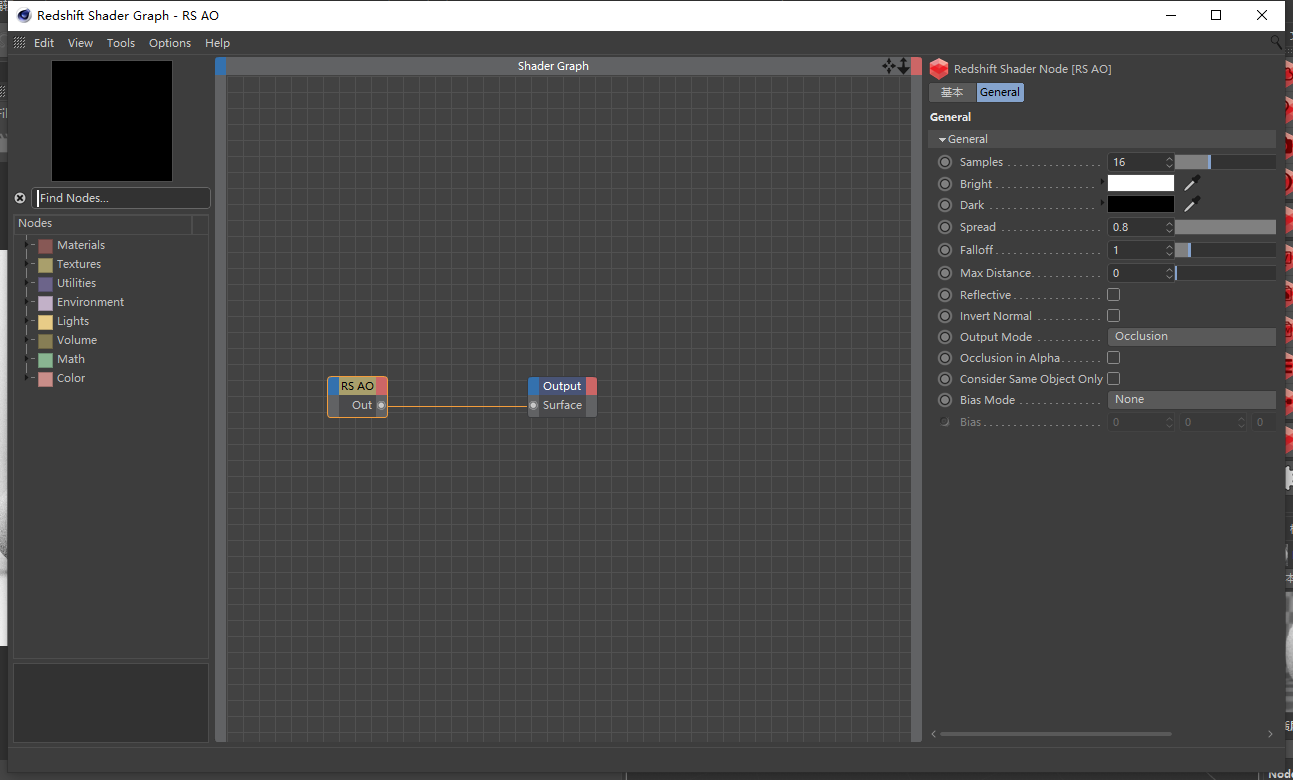This screenshot has width=1293, height=780.
Task: Toggle animation dot for Spread
Action: (x=945, y=227)
